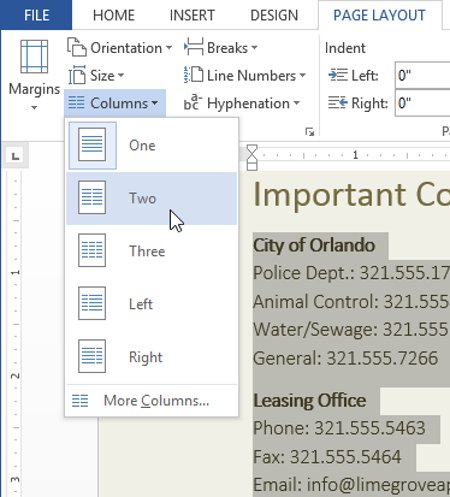The image size is (450, 497).
Task: Click the vertical ruler at mark 2
Action: tap(15, 376)
